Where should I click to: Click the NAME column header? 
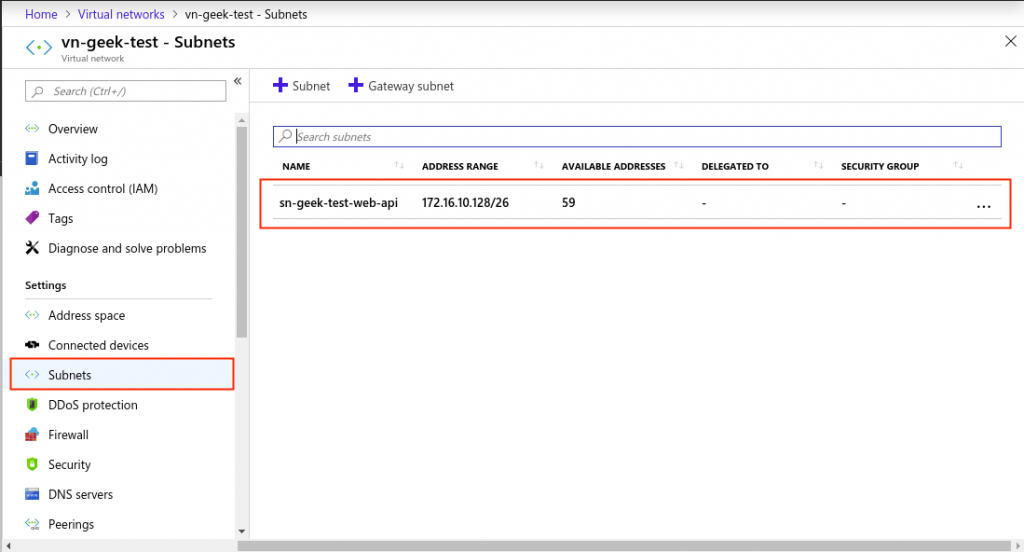click(296, 166)
